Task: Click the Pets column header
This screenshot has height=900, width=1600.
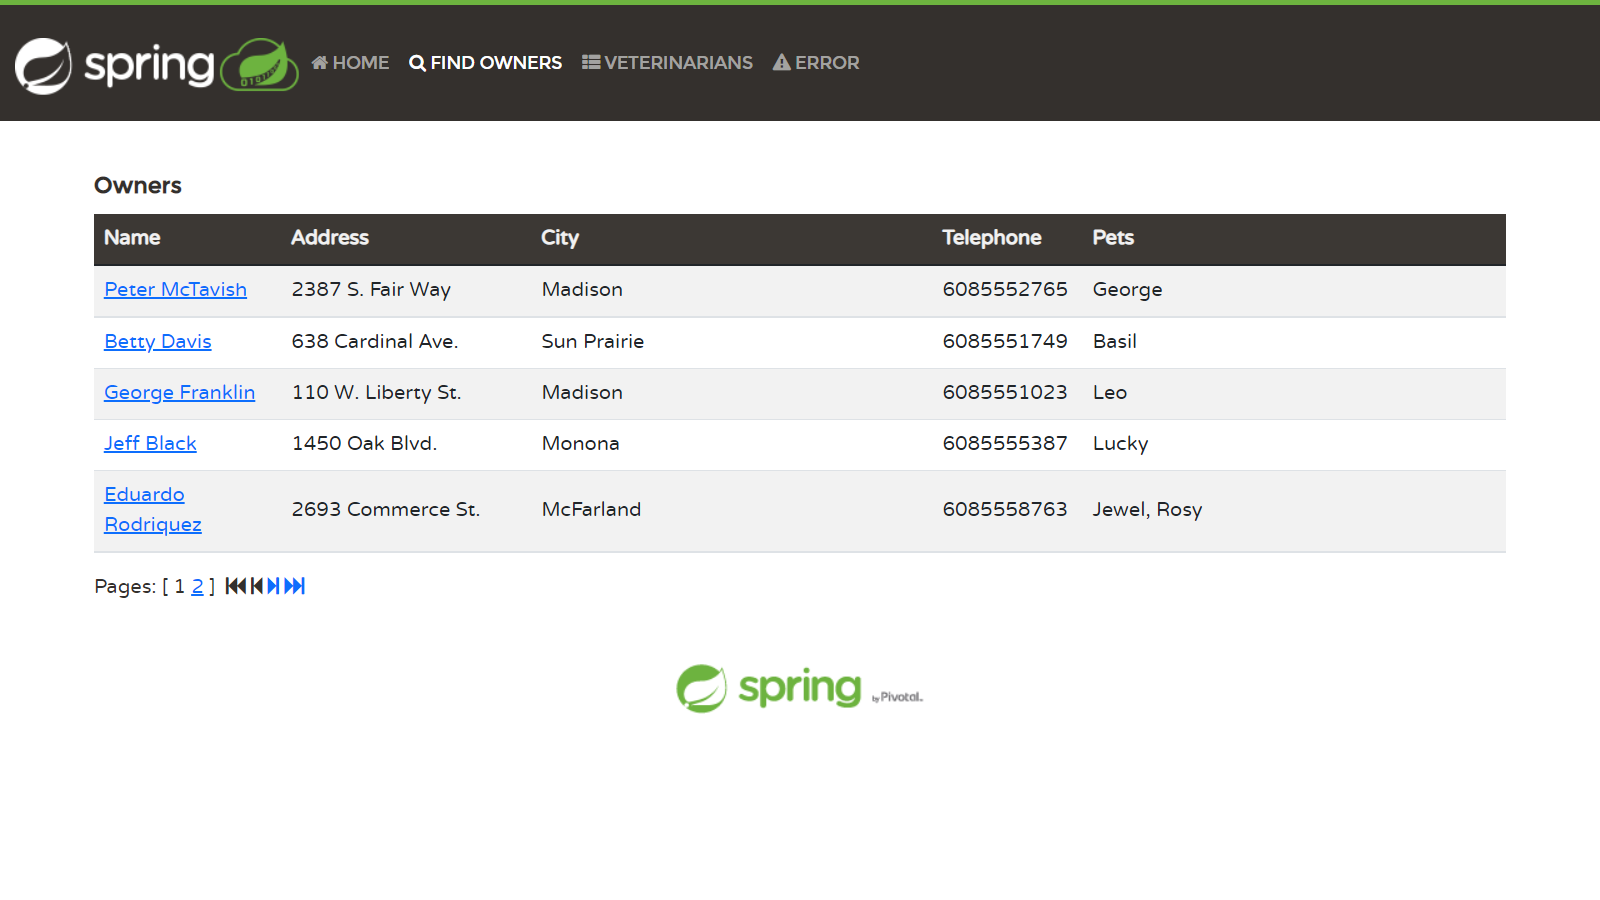Action: (x=1112, y=238)
